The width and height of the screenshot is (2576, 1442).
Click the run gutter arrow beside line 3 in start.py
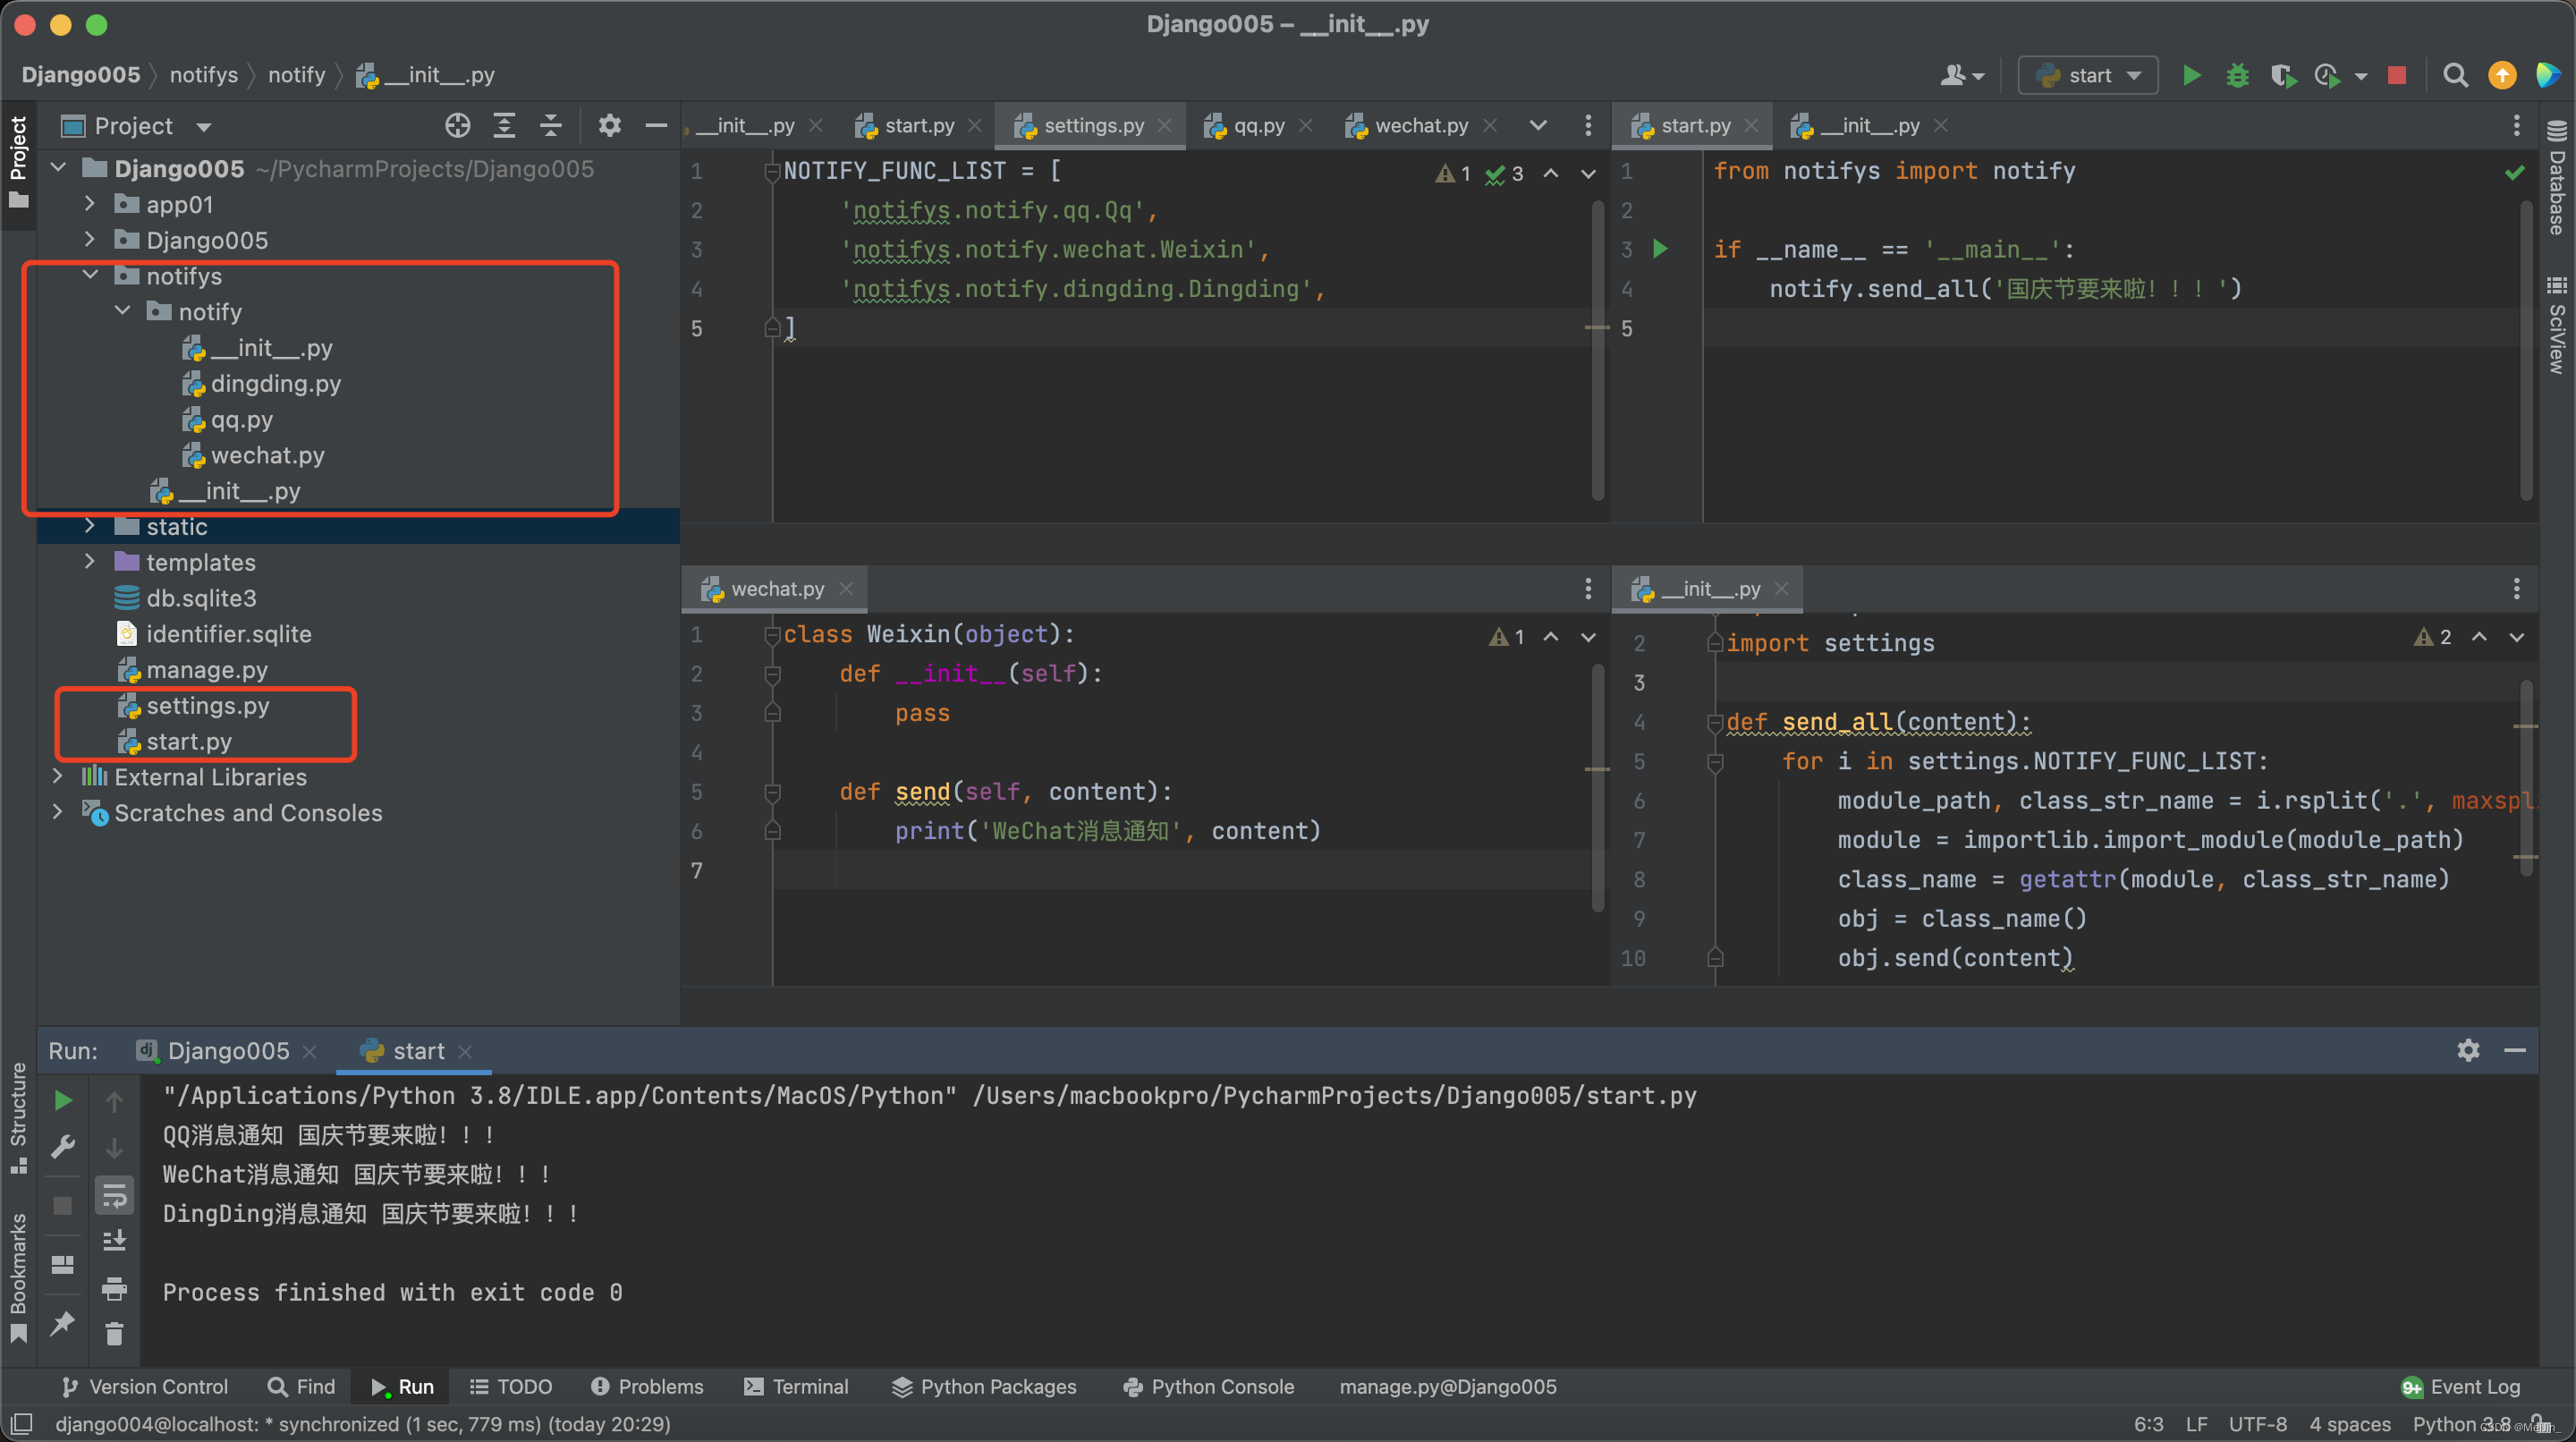1660,249
